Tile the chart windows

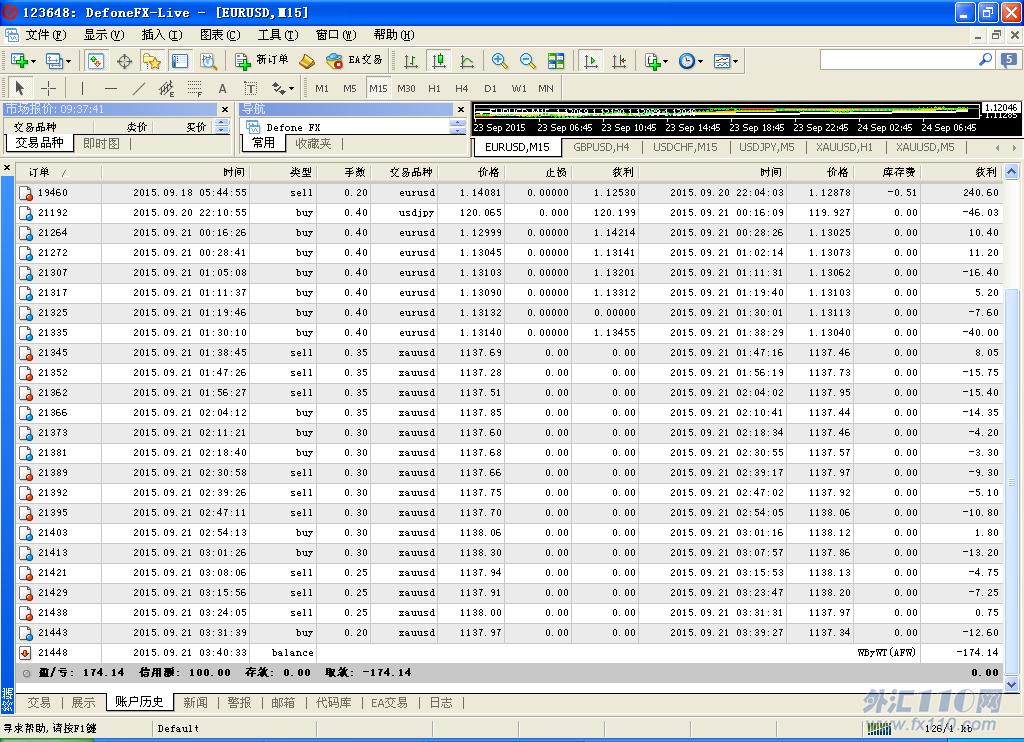[x=556, y=61]
